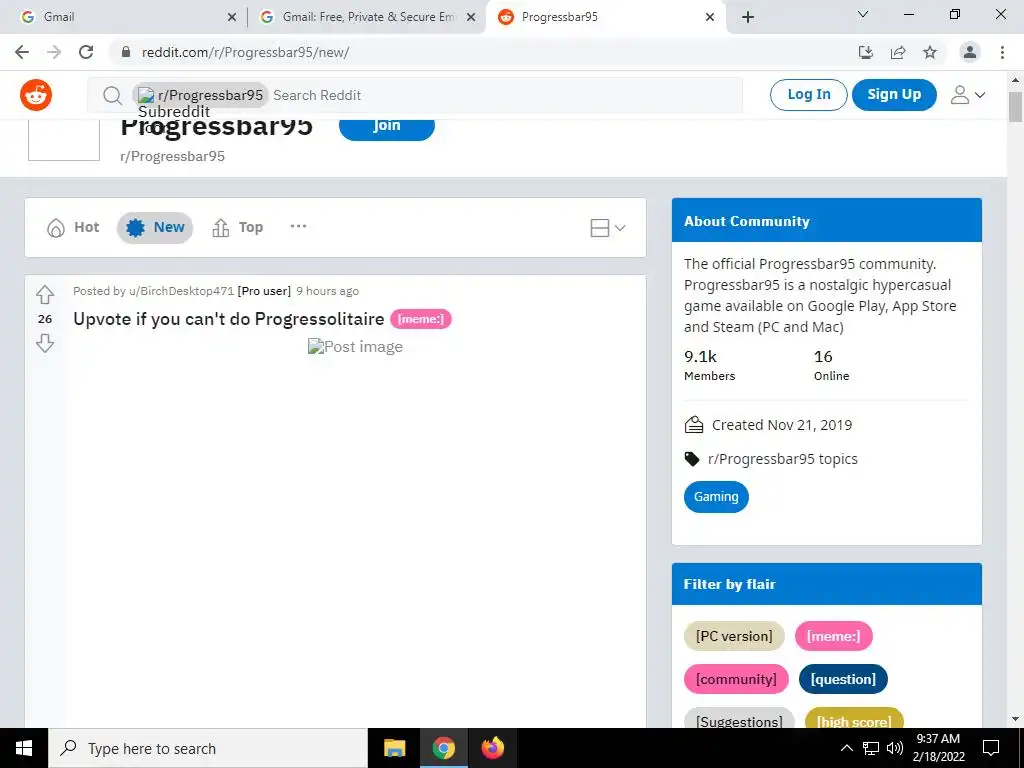Click the Reddit logo icon
Image resolution: width=1024 pixels, height=768 pixels.
coord(36,95)
